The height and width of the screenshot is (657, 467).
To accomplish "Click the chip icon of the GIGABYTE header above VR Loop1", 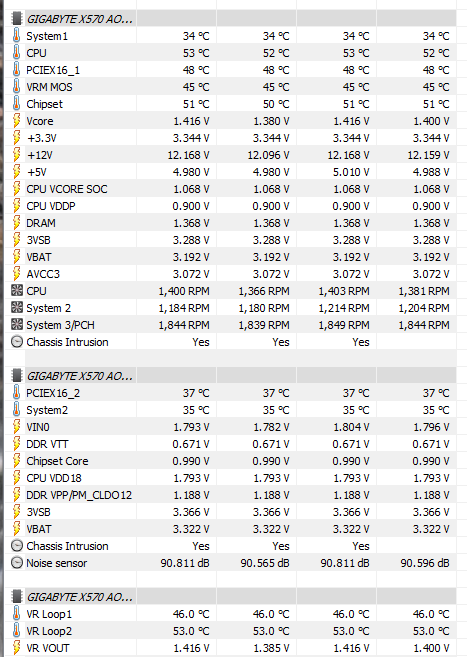I will (x=17, y=596).
